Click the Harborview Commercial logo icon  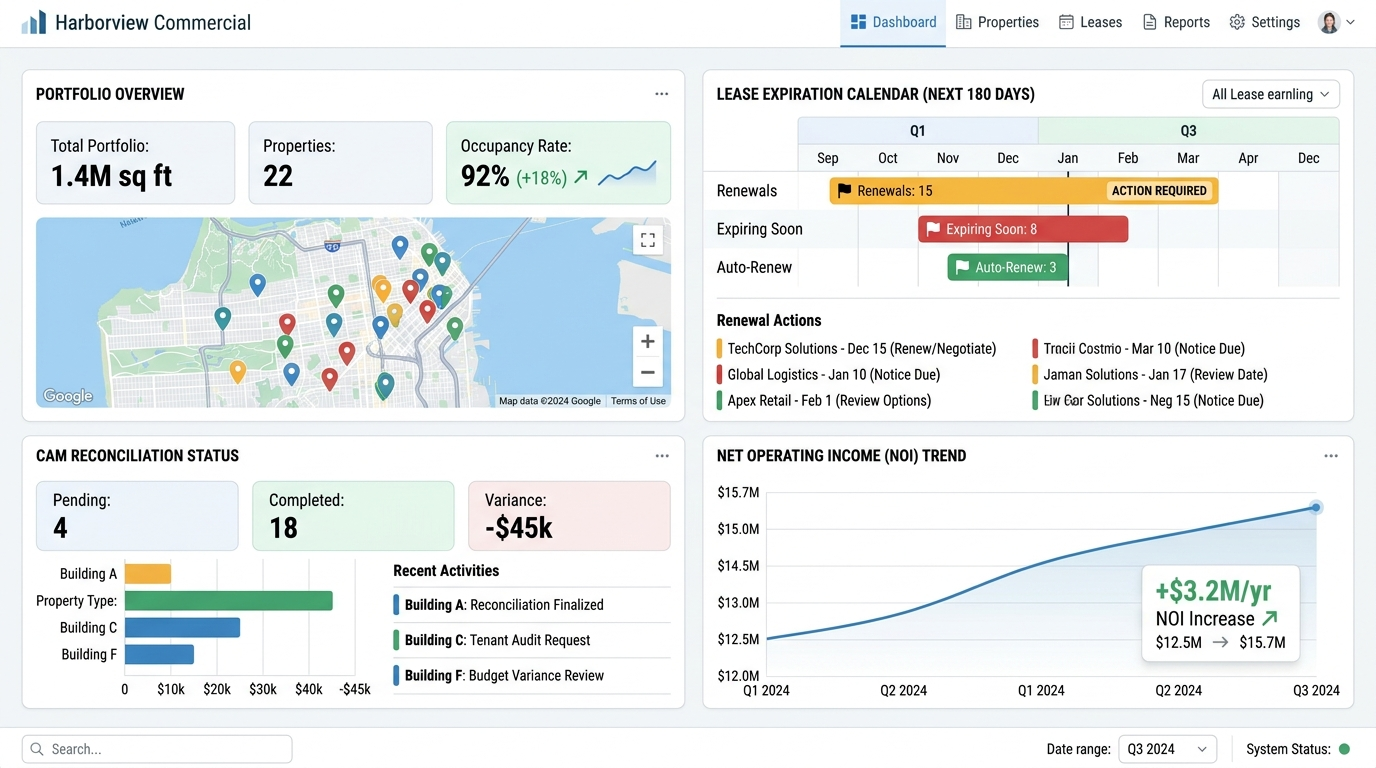34,22
